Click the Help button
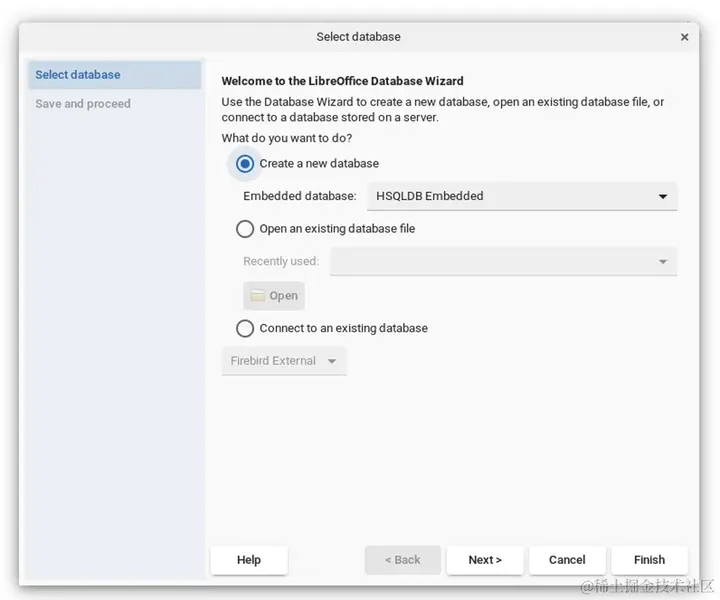720x600 pixels. click(x=249, y=560)
